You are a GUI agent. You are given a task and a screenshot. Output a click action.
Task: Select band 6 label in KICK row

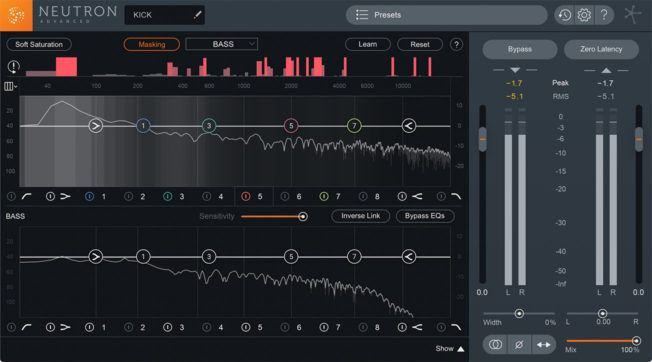click(299, 196)
